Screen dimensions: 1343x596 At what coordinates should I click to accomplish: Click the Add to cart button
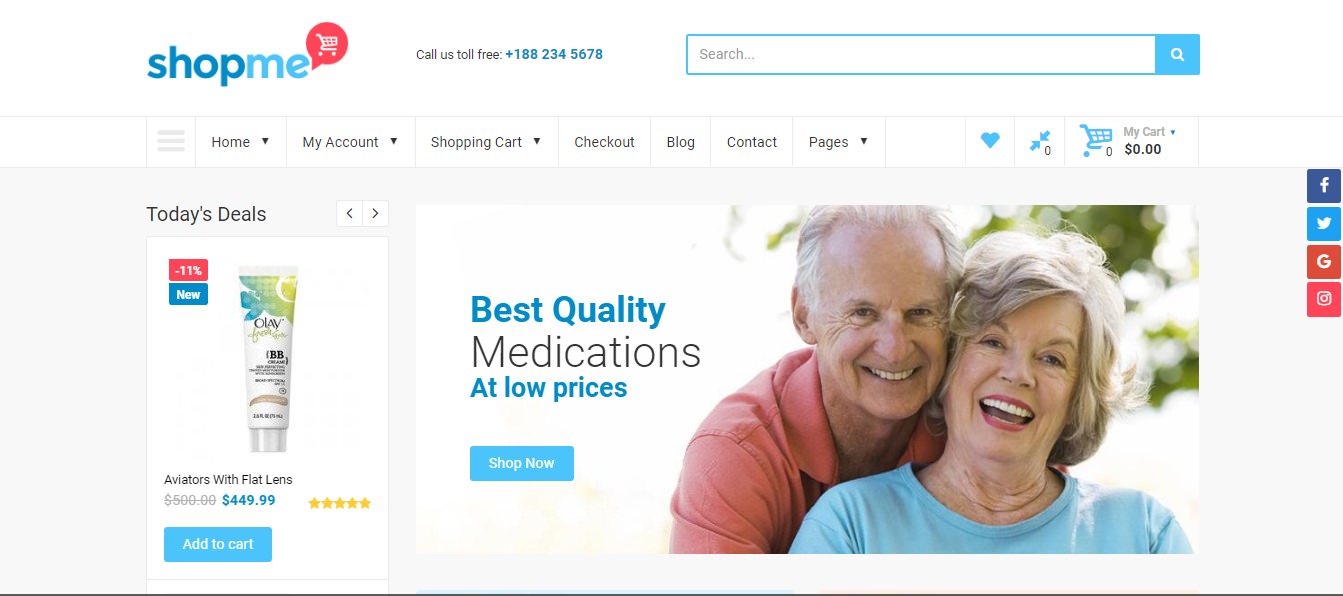pos(218,544)
